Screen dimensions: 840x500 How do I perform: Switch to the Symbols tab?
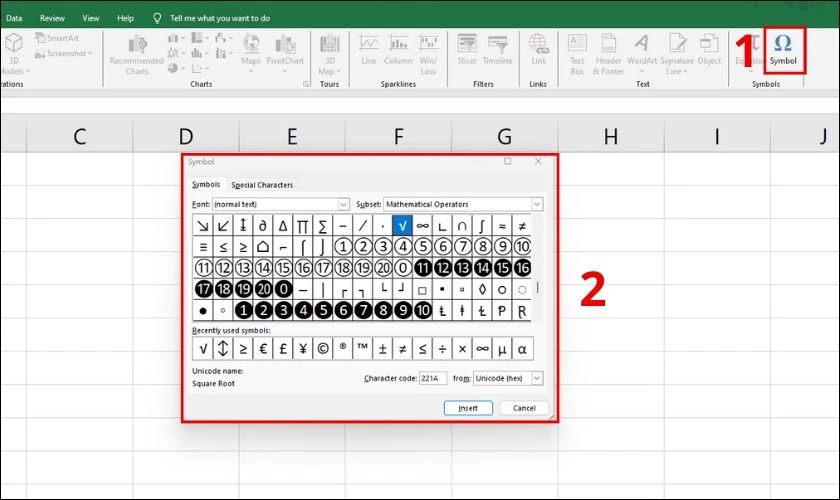point(206,184)
